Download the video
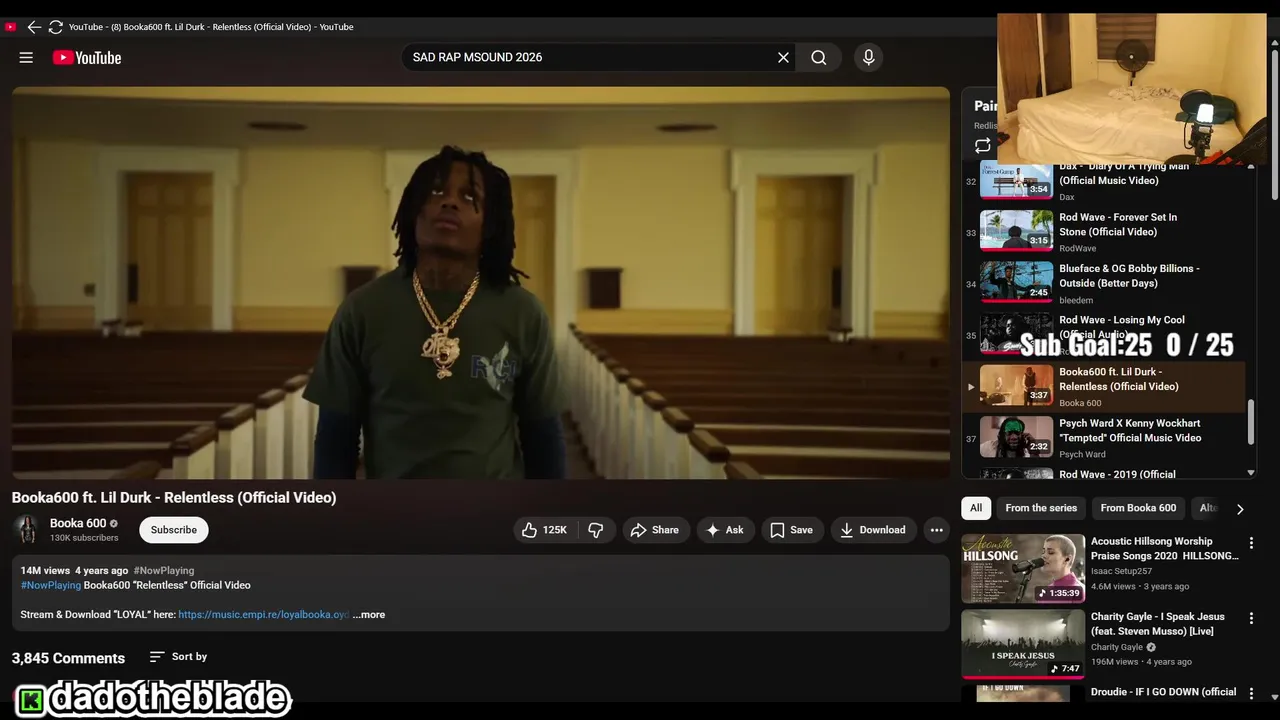 [872, 530]
